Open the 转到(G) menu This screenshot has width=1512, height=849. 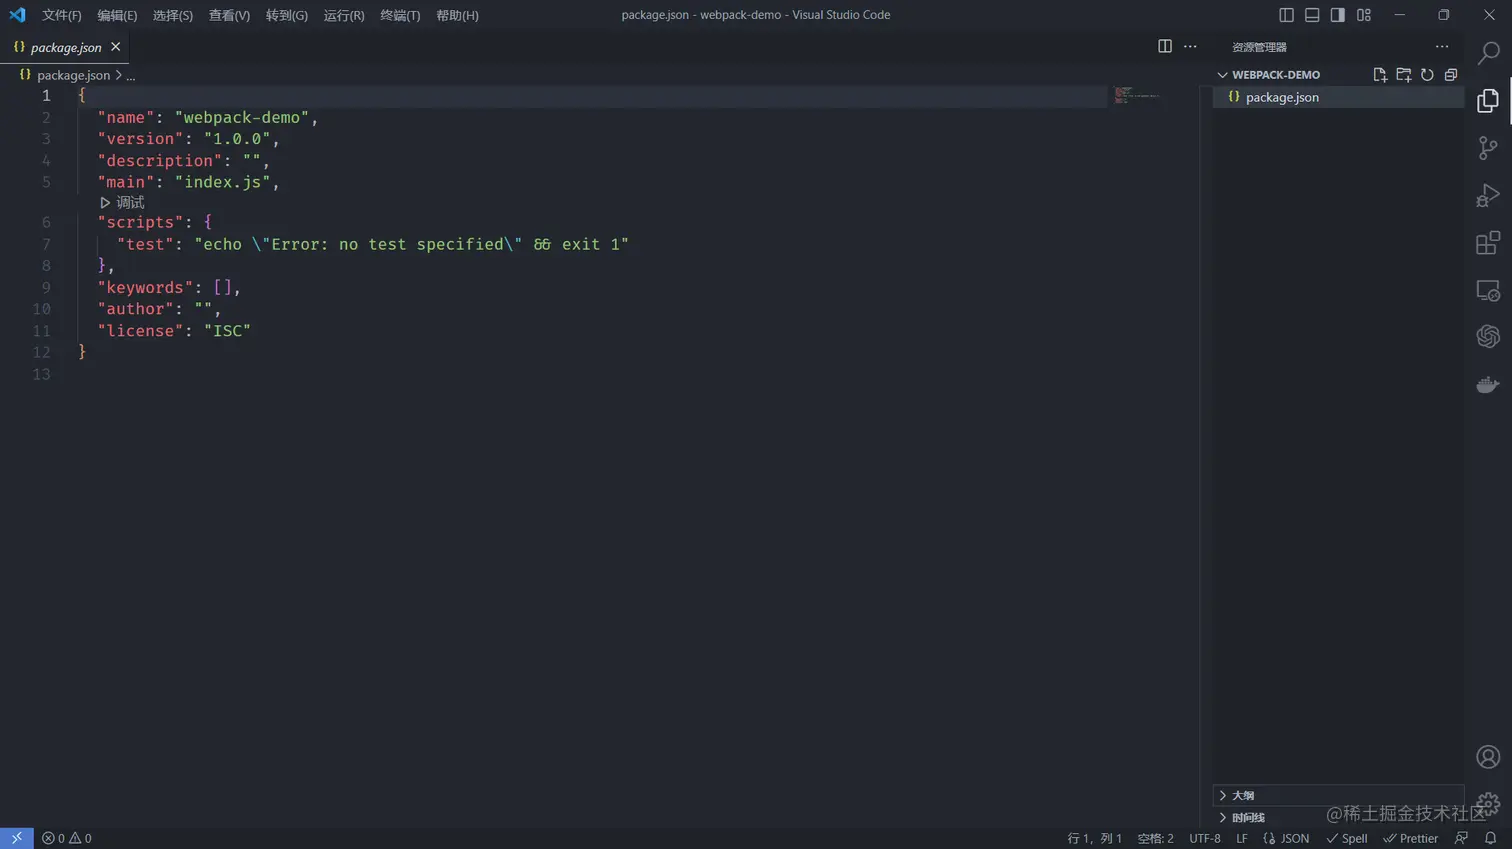point(287,15)
